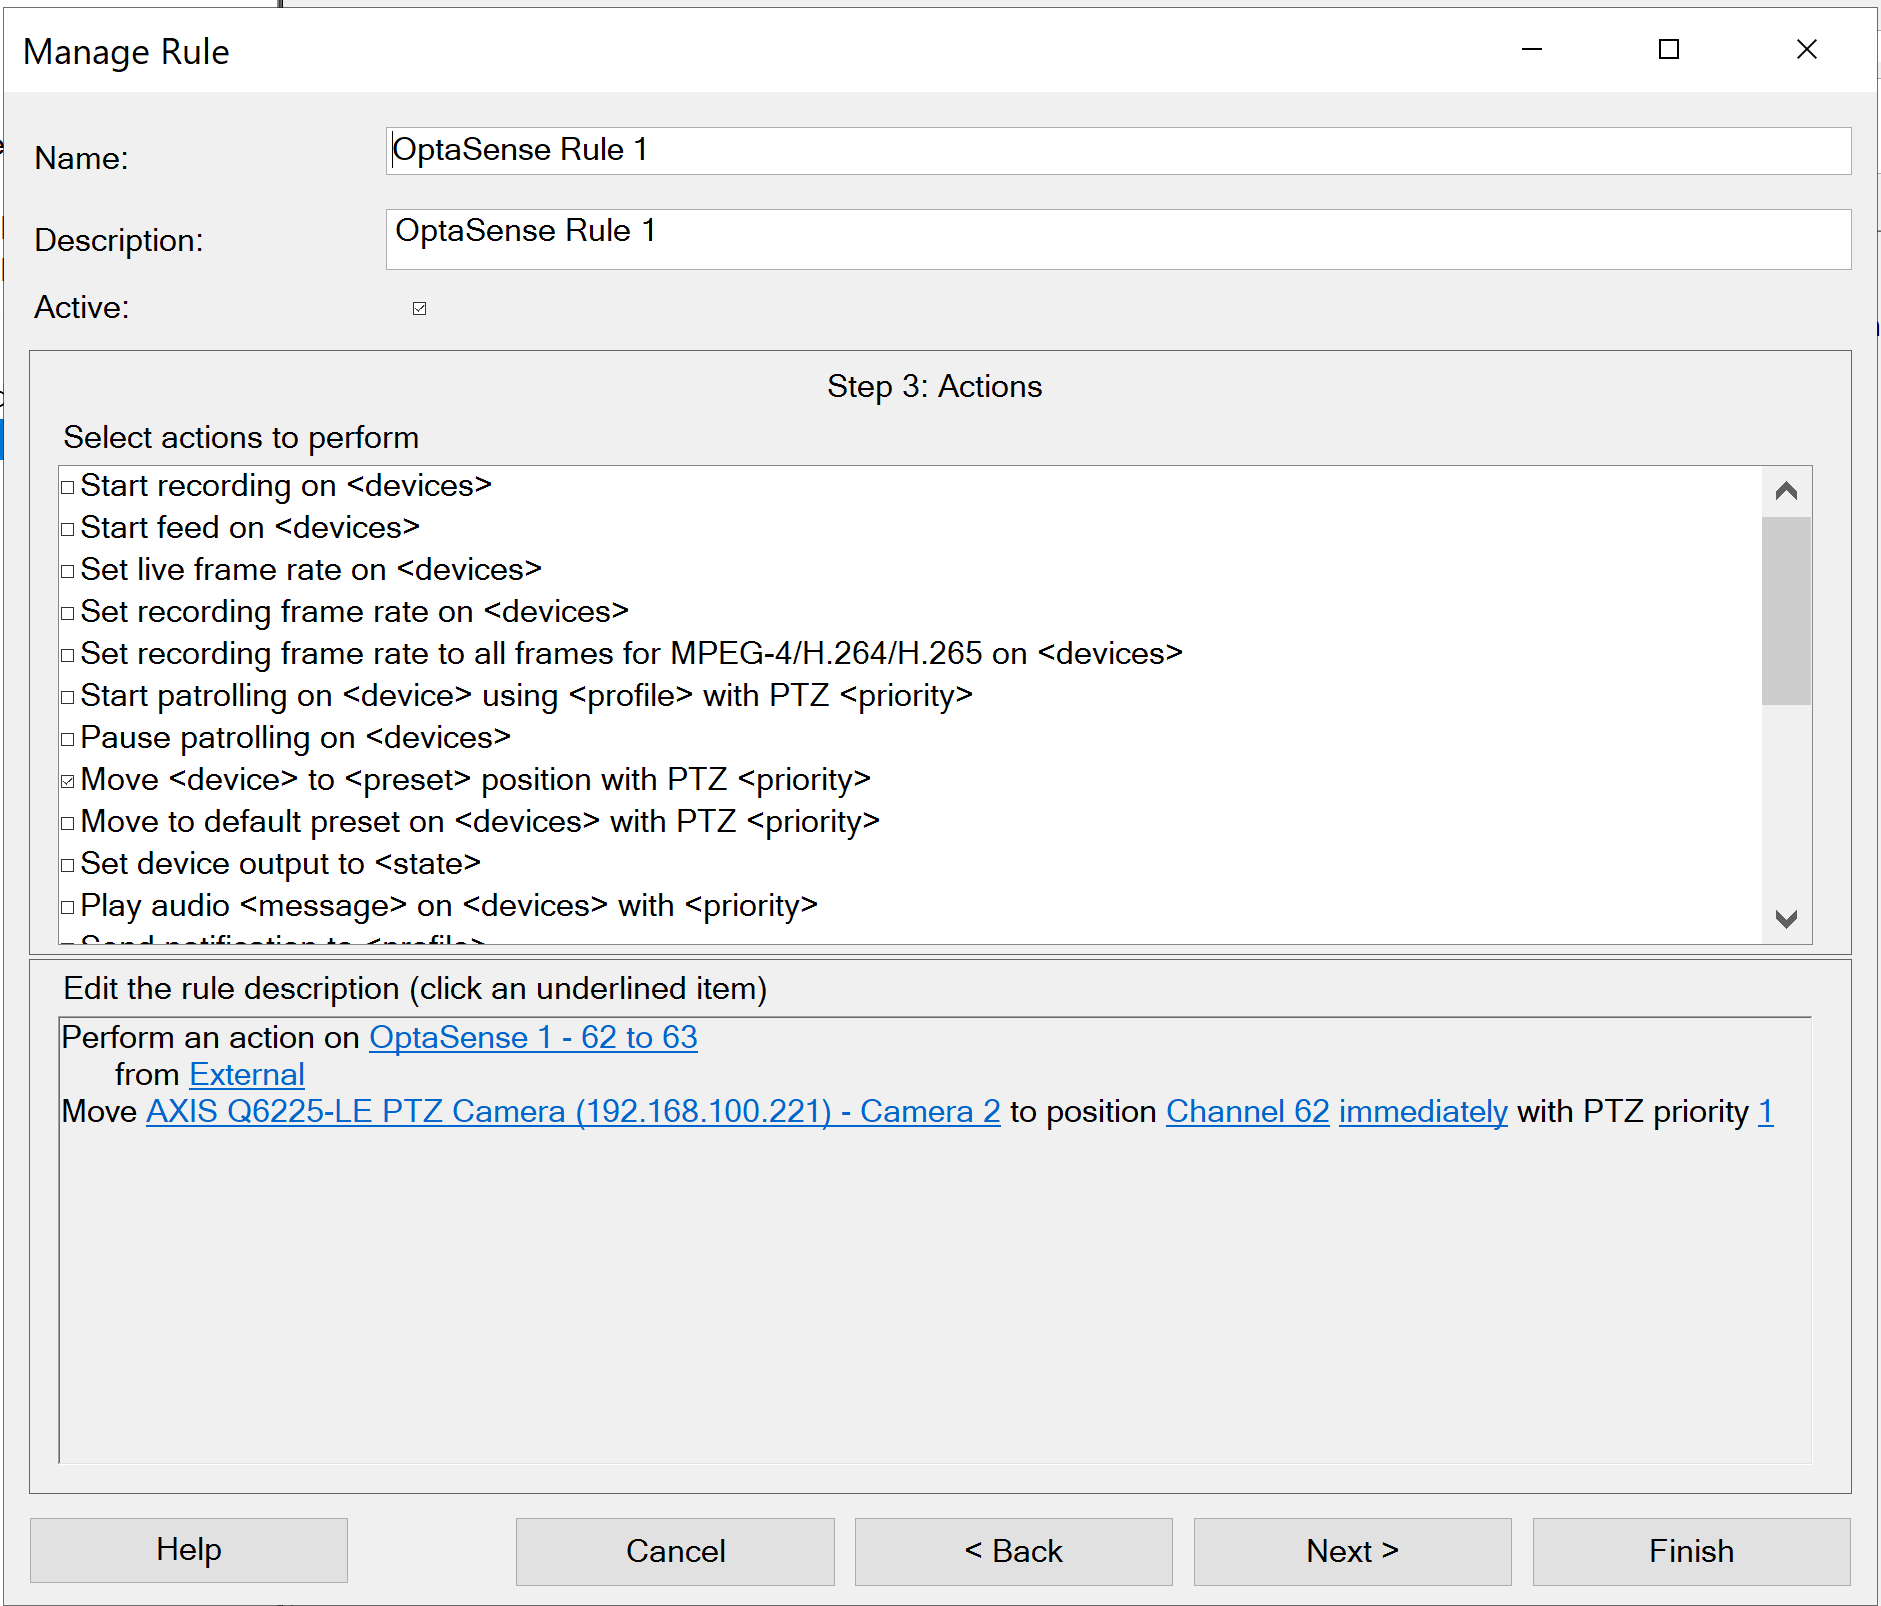Image resolution: width=1881 pixels, height=1606 pixels.
Task: Open the AXIS Q6225-LE PTZ Camera link
Action: coord(573,1111)
